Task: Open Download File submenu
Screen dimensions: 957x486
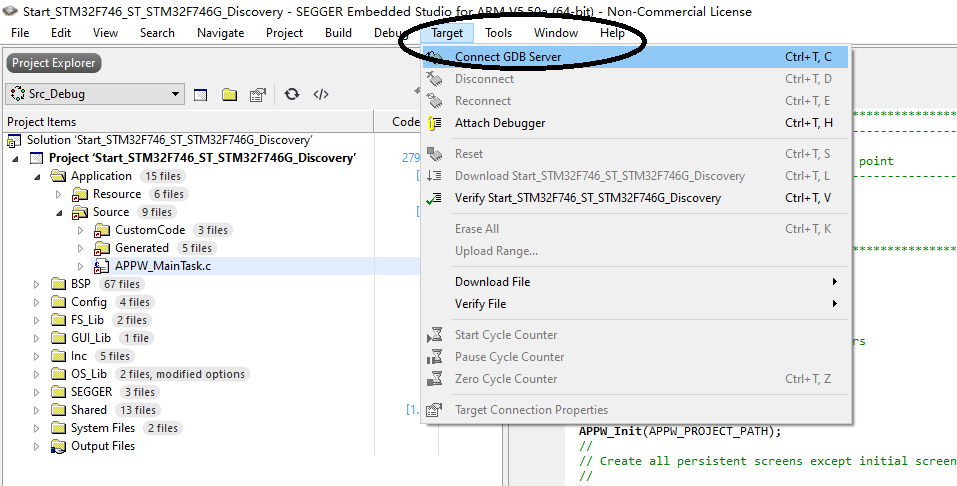Action: tap(635, 281)
